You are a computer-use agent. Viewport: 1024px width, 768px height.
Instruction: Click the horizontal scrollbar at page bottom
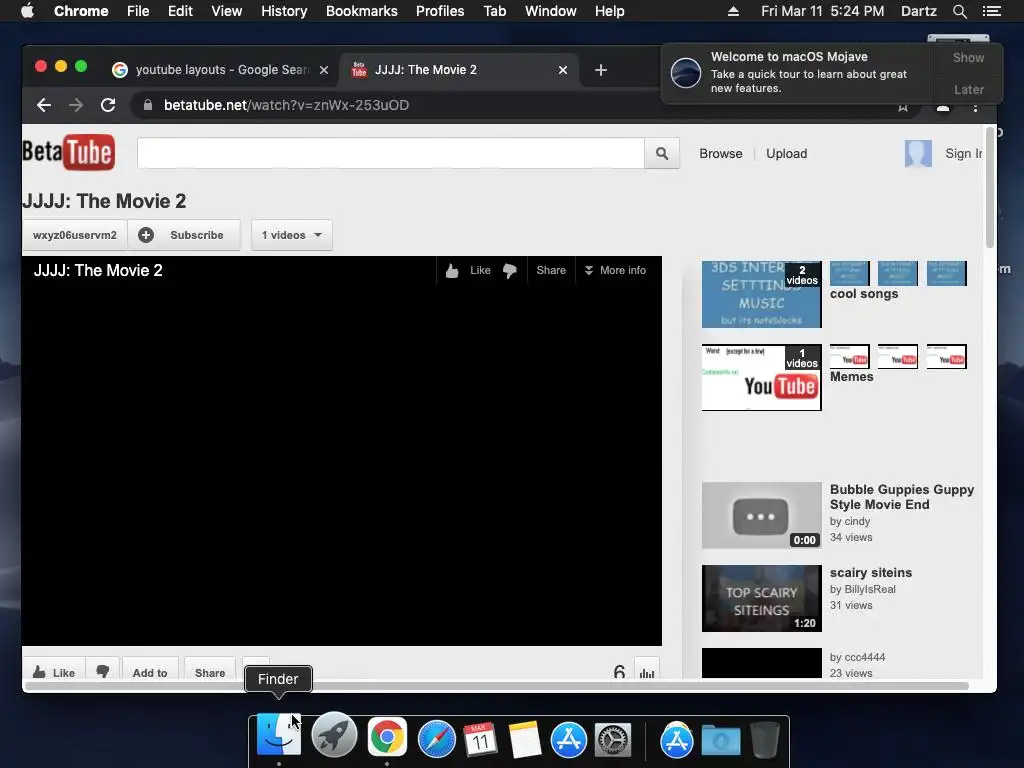pos(496,686)
